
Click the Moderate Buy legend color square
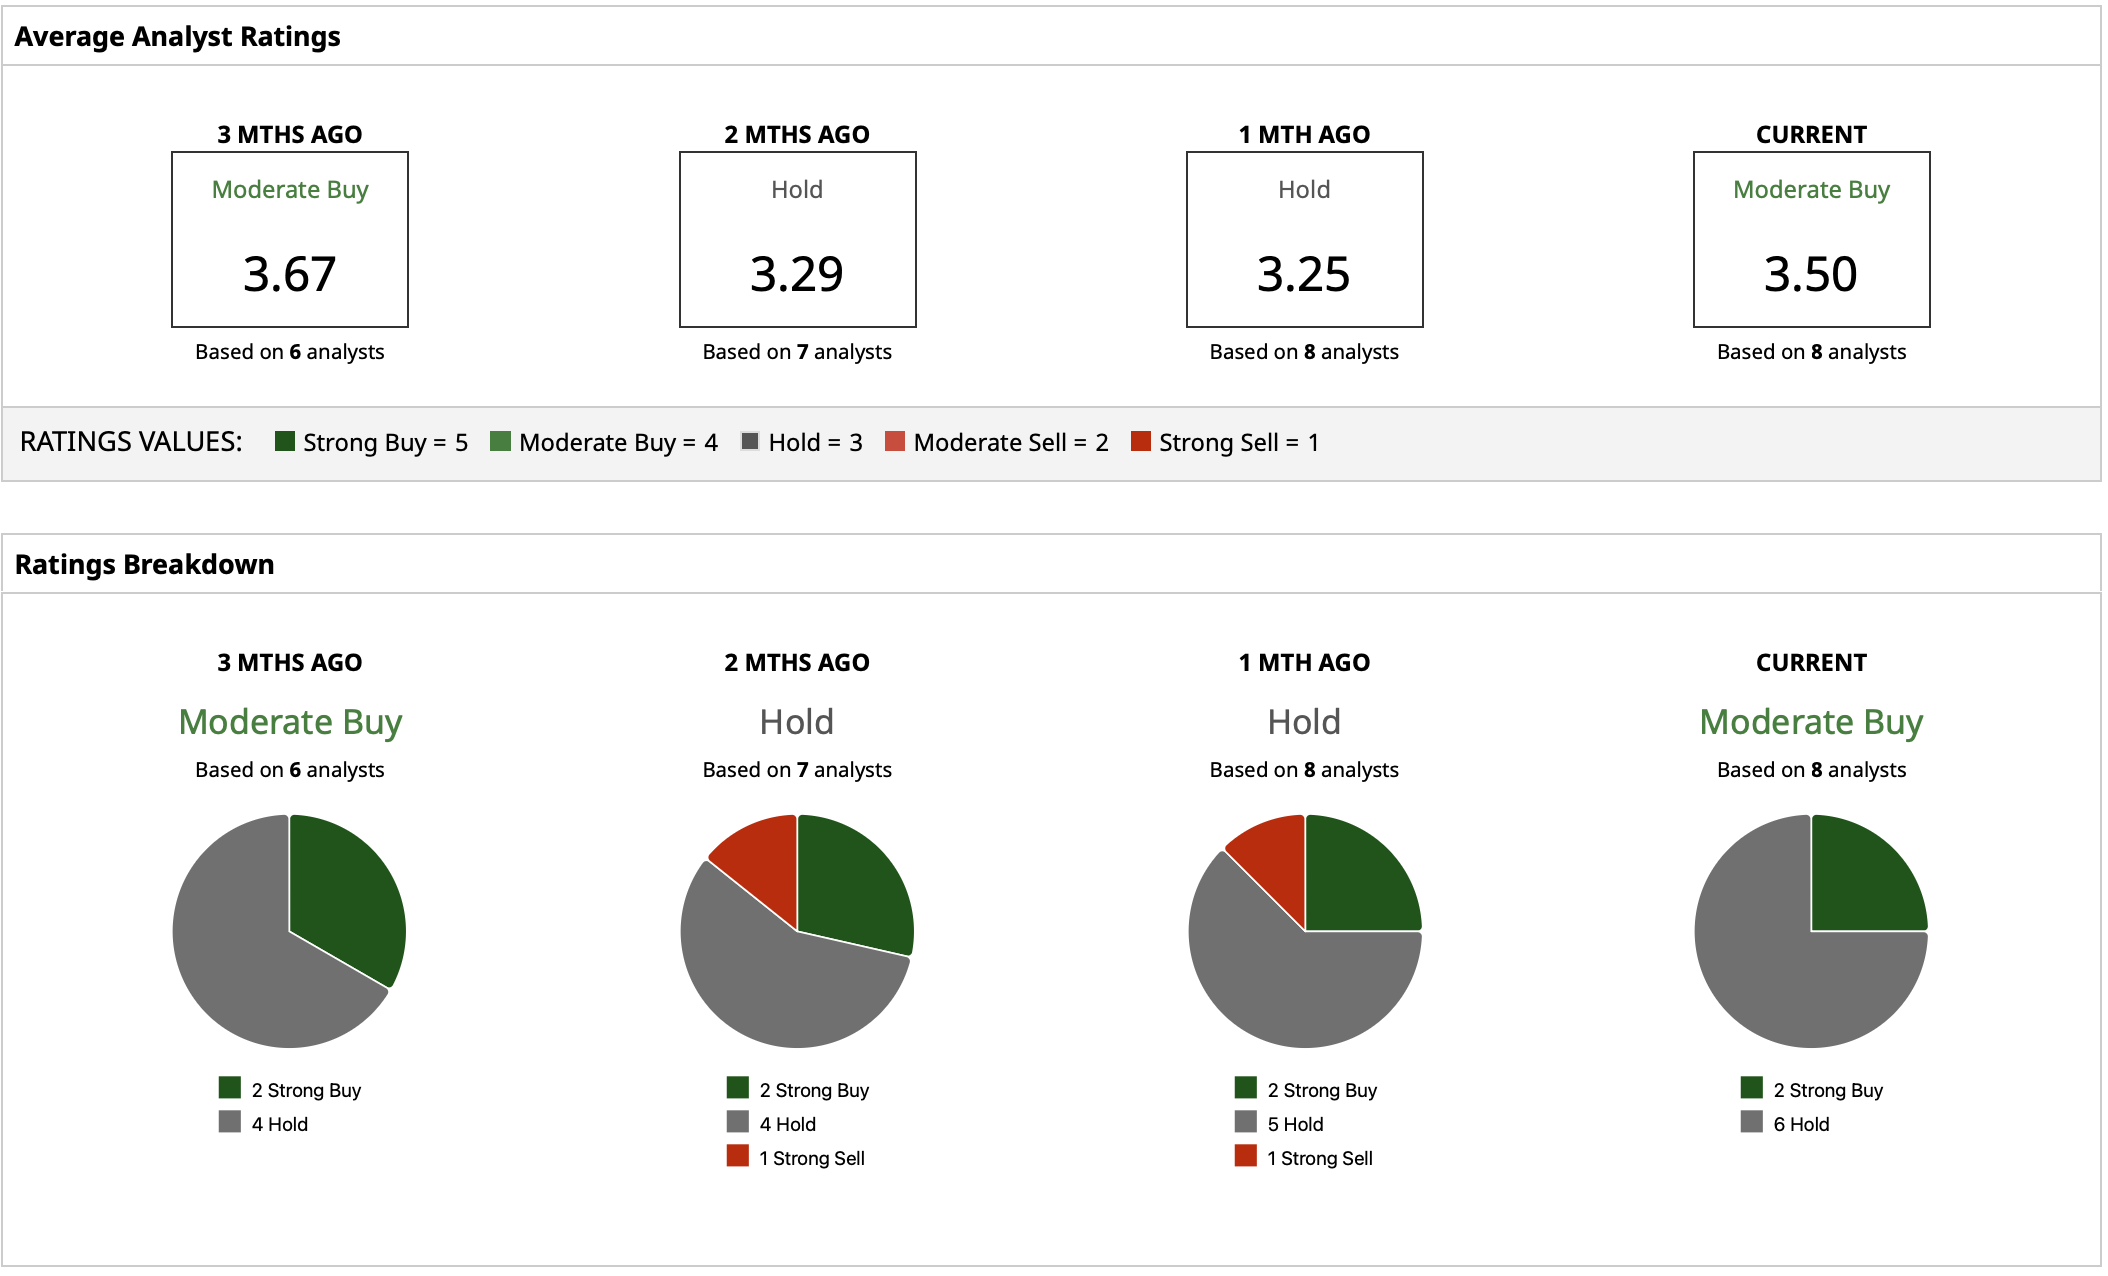pyautogui.click(x=500, y=441)
